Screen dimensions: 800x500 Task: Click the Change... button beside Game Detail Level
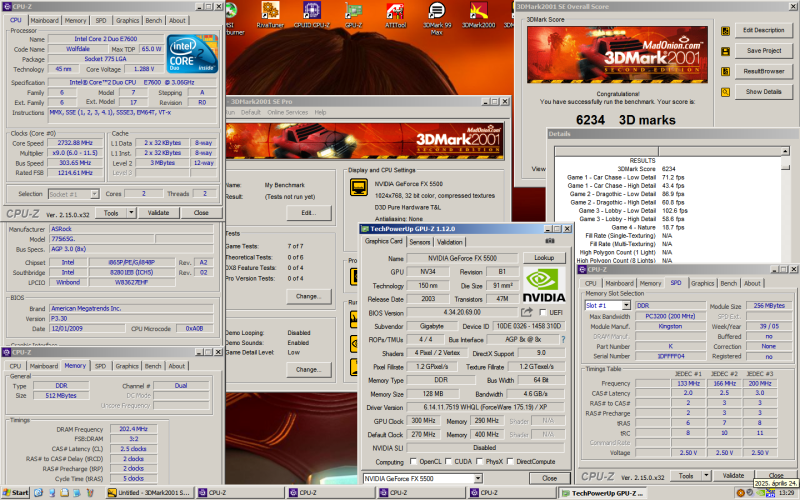[x=308, y=369]
